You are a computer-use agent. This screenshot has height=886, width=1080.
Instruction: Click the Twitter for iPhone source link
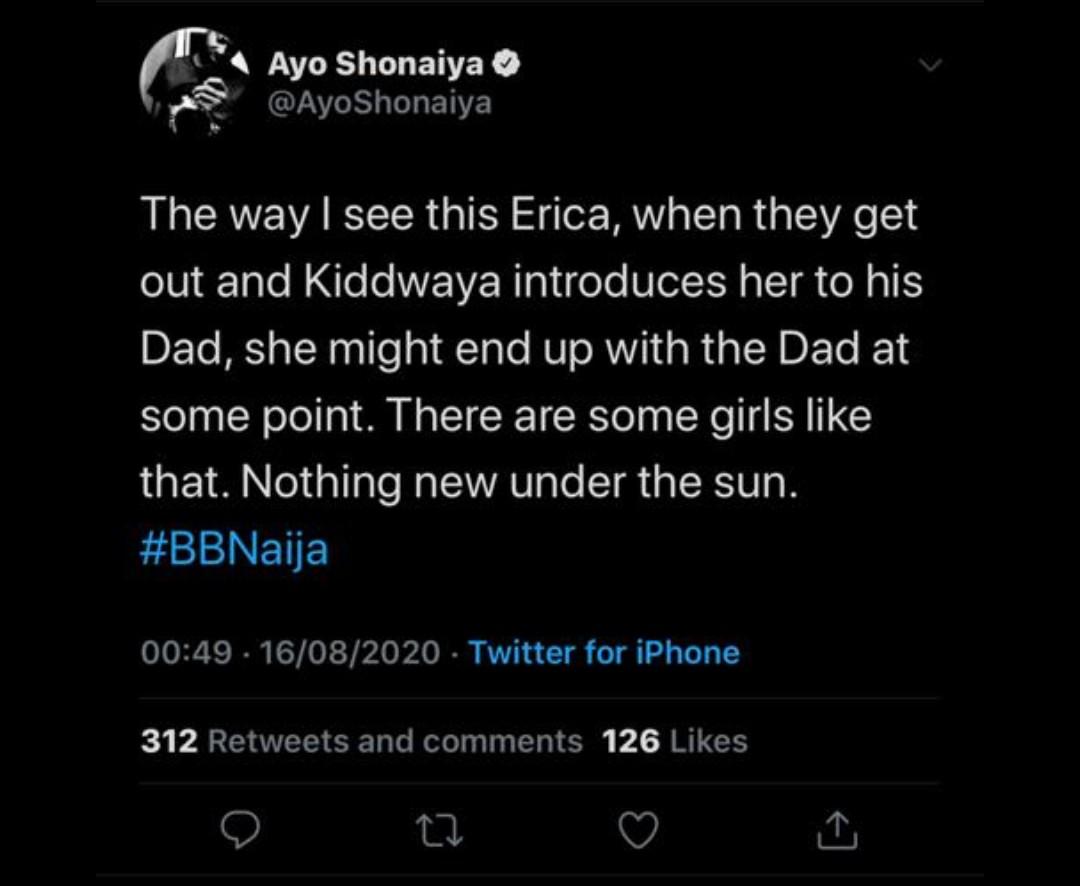(x=604, y=653)
